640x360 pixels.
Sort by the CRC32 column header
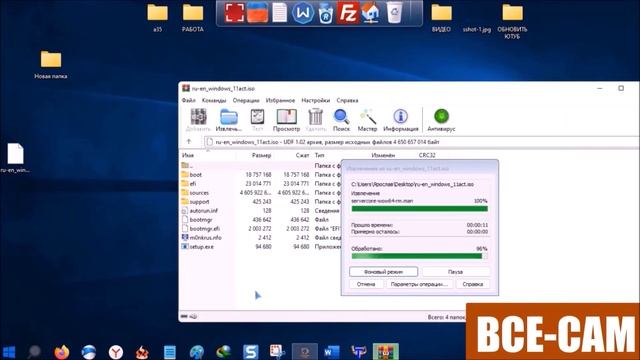coord(427,155)
